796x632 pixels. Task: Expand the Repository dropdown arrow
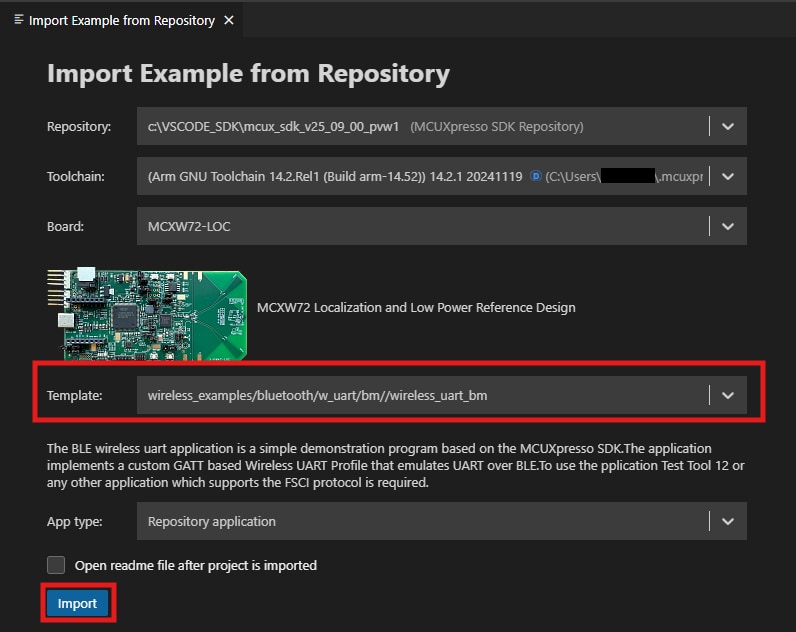(x=728, y=126)
